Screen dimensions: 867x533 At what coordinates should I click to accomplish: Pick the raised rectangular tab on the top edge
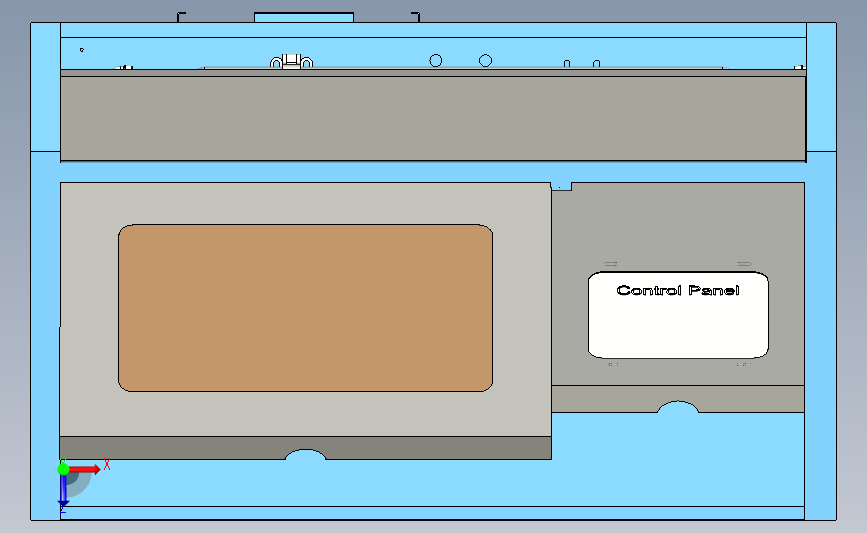(x=304, y=18)
